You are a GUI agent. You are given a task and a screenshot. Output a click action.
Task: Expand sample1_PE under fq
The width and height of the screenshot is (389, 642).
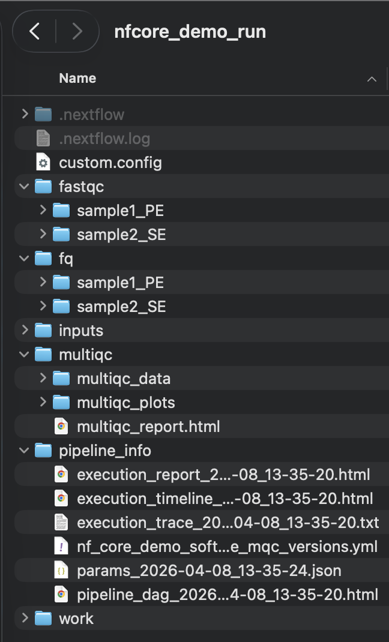point(43,283)
